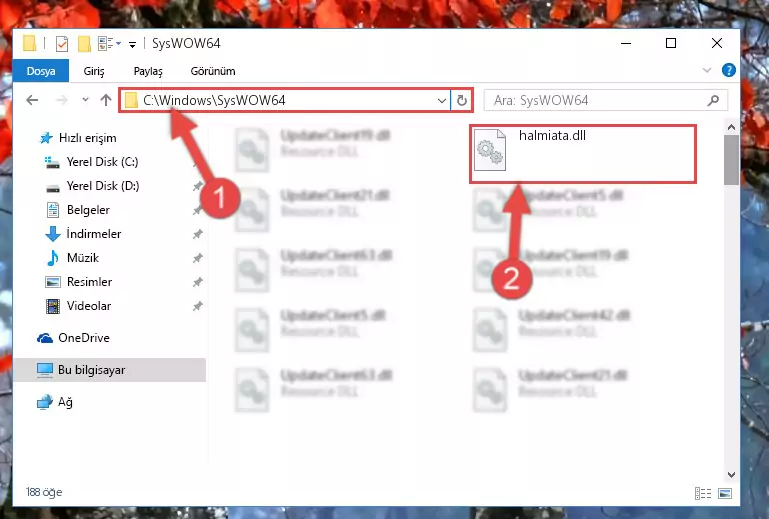Select OneDrive in navigation pane
The height and width of the screenshot is (519, 769).
click(x=73, y=338)
